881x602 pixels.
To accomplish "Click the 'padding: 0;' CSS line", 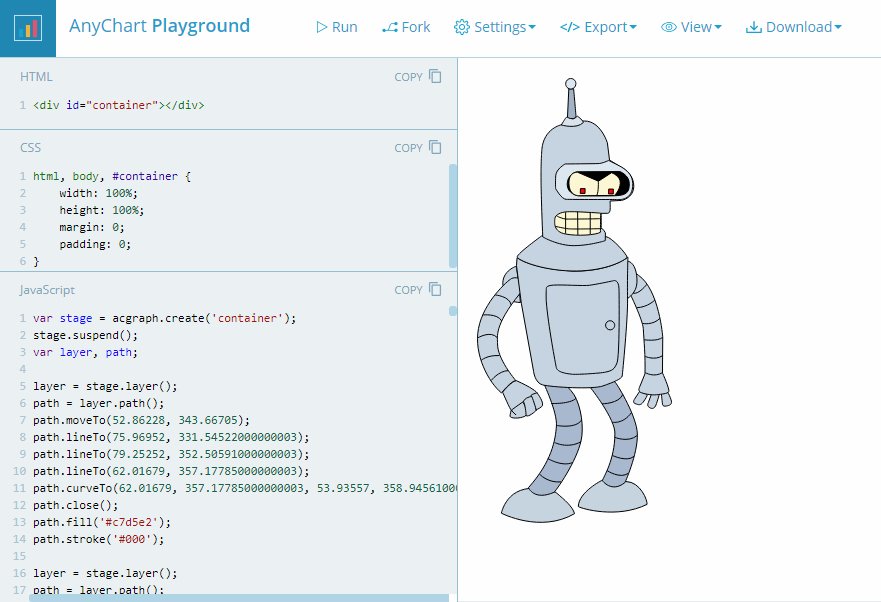I will [95, 244].
